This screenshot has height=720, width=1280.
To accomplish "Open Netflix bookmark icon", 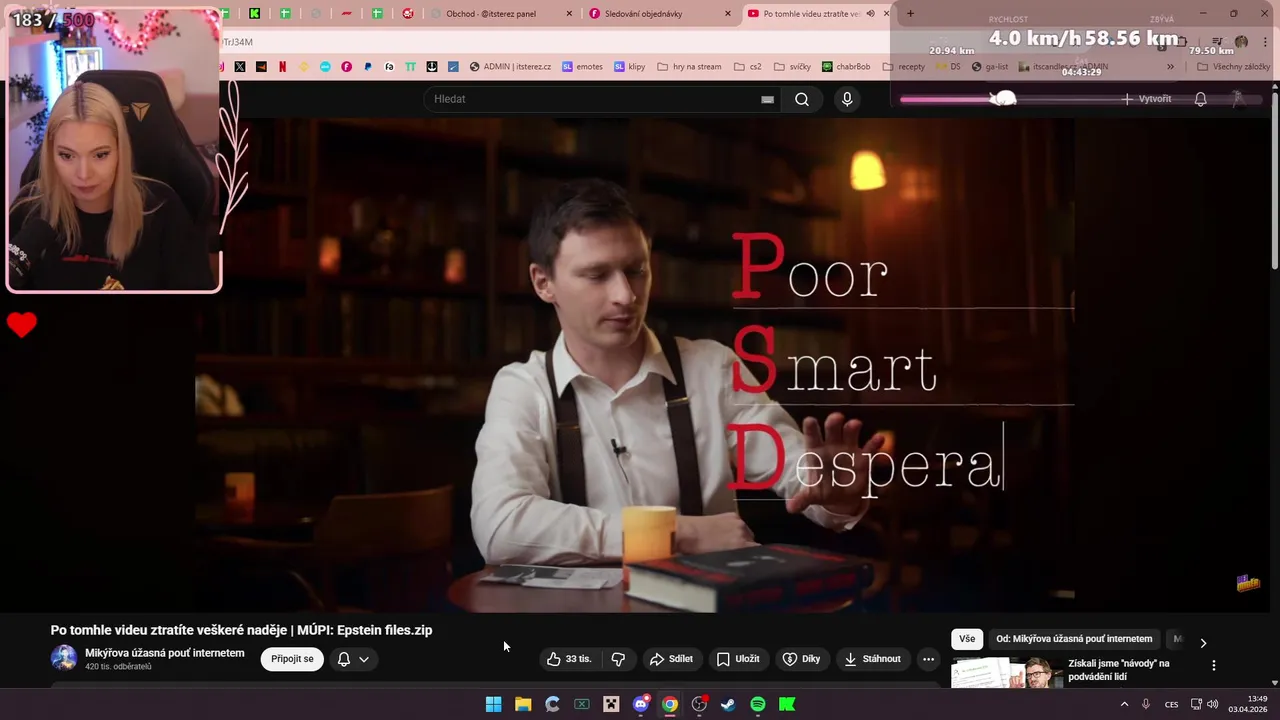I will tap(282, 67).
